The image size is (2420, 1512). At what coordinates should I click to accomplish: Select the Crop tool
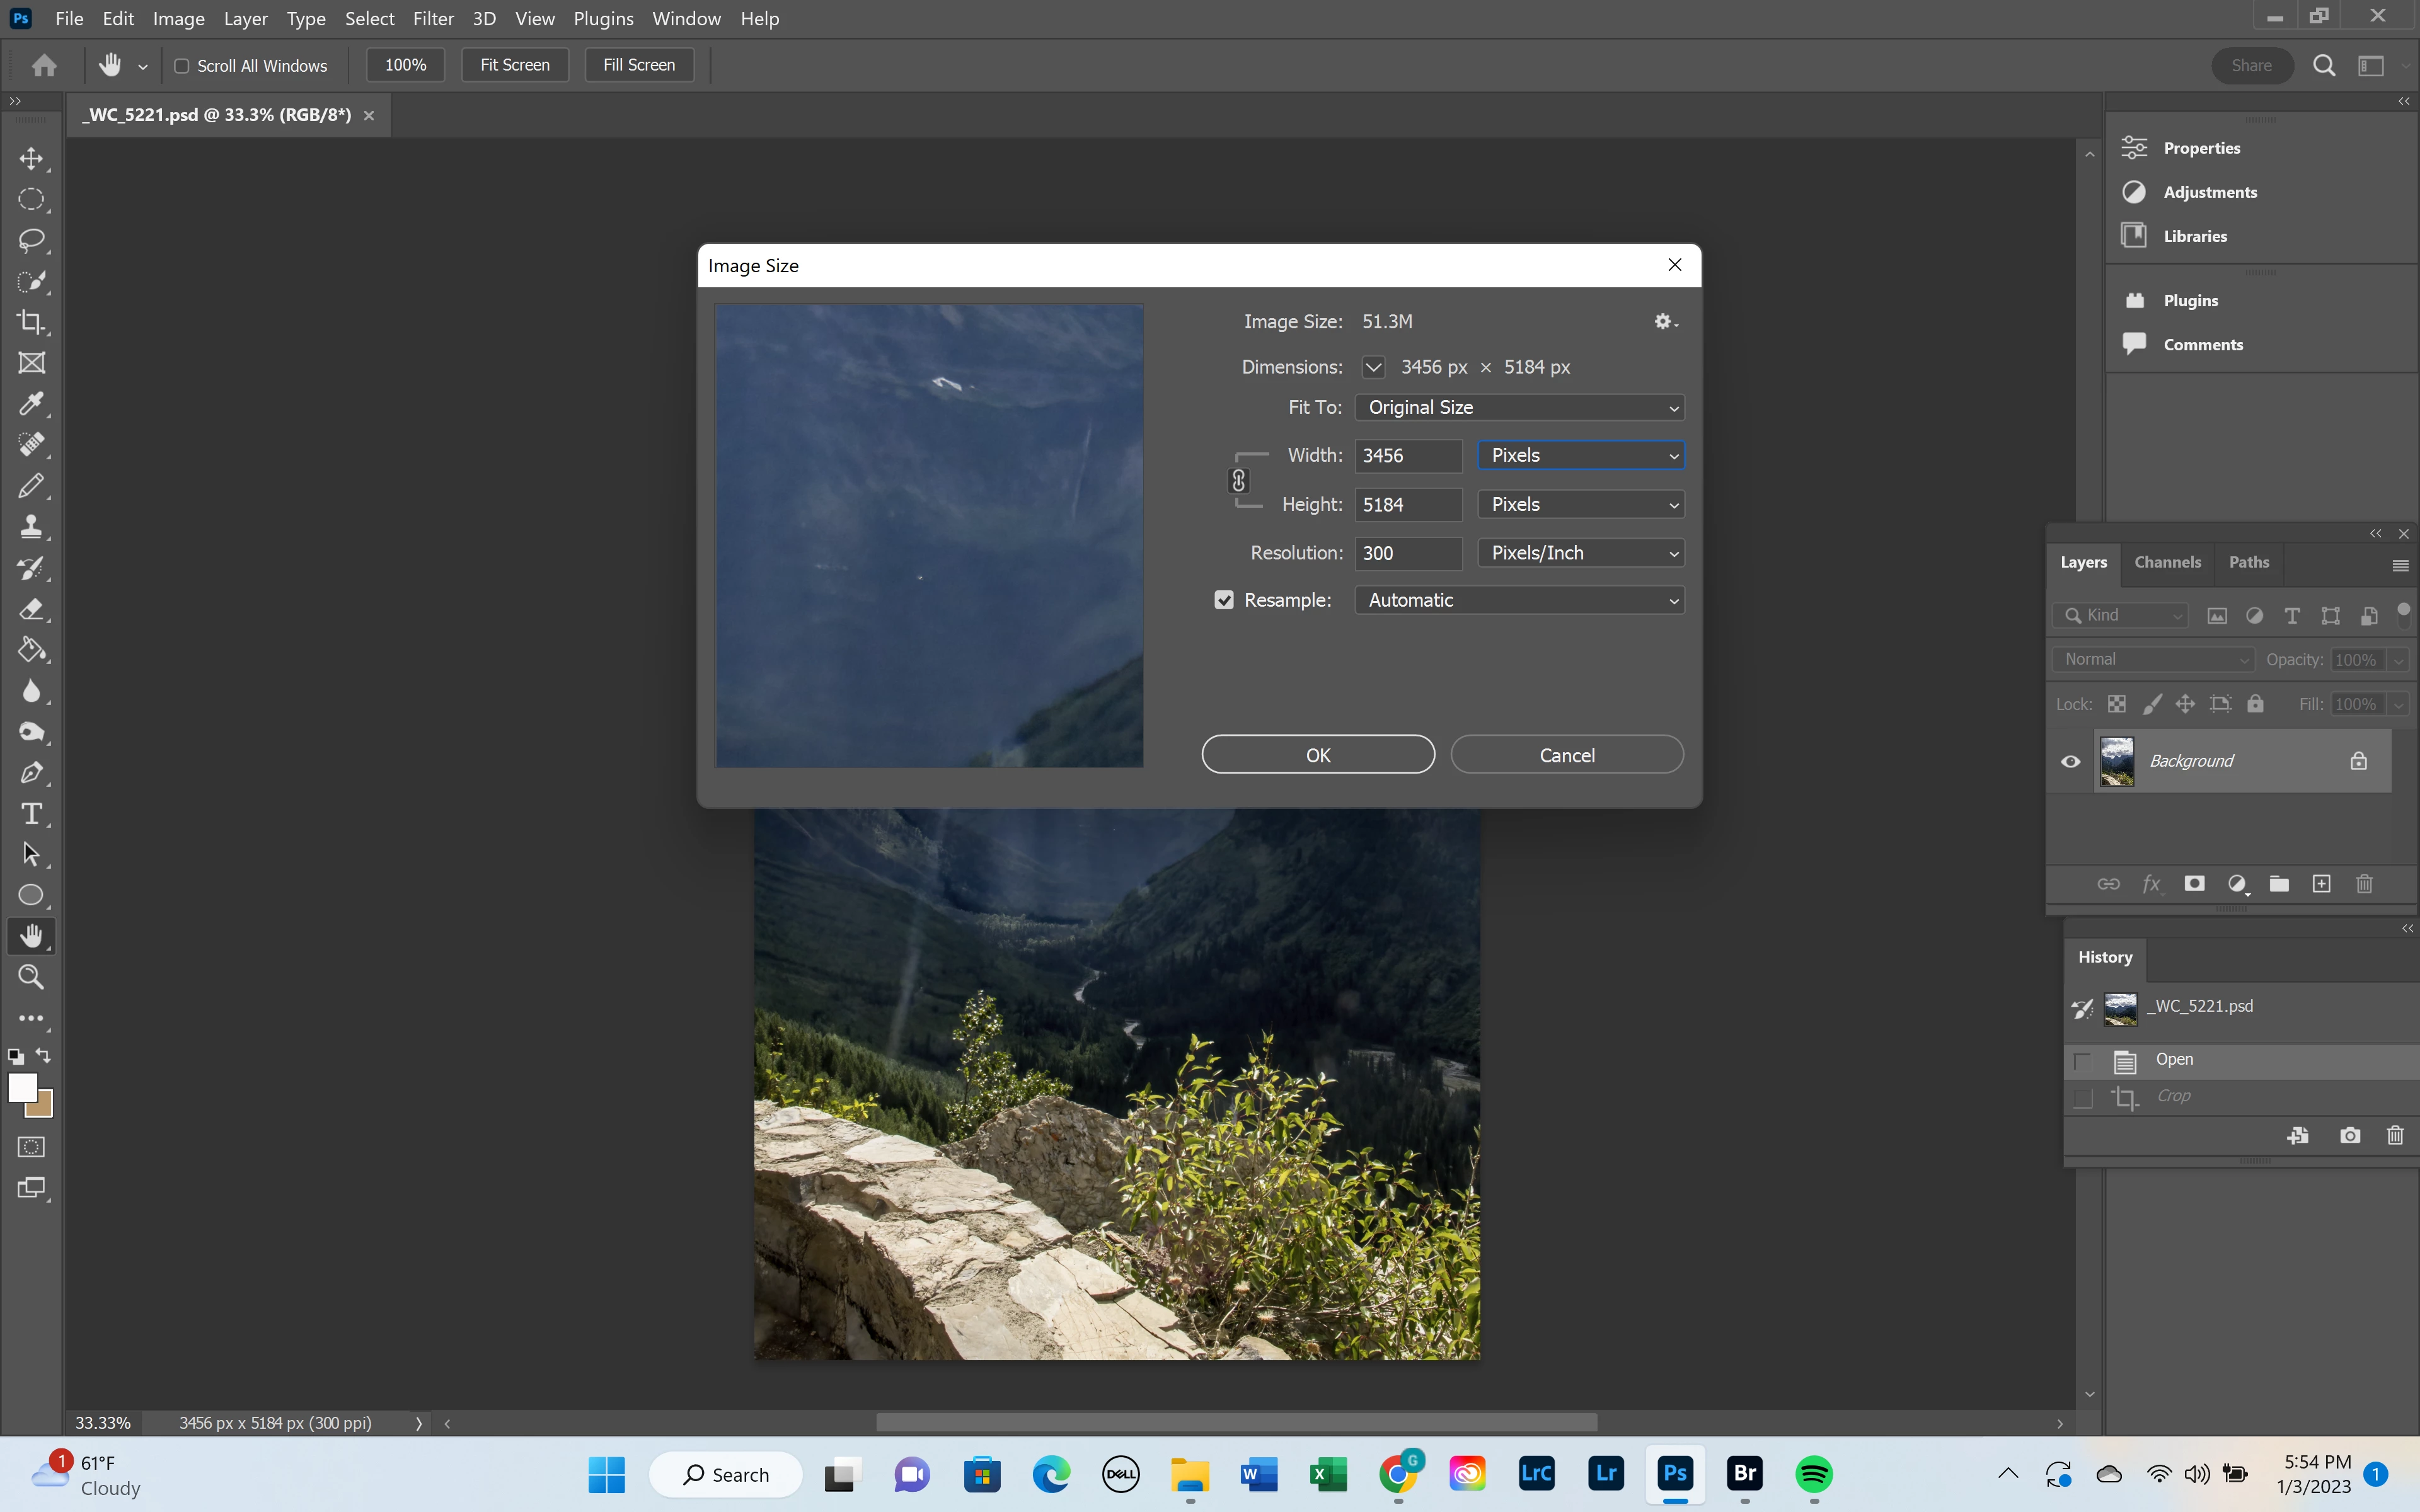31,322
